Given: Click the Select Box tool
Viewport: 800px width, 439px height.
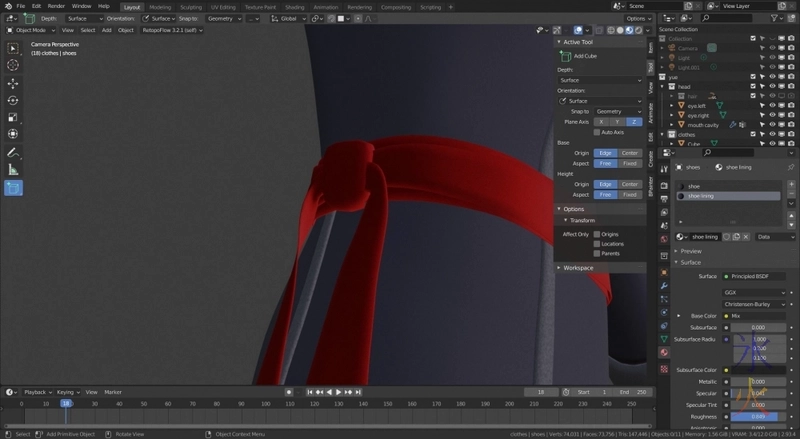Looking at the screenshot, I should coord(13,47).
